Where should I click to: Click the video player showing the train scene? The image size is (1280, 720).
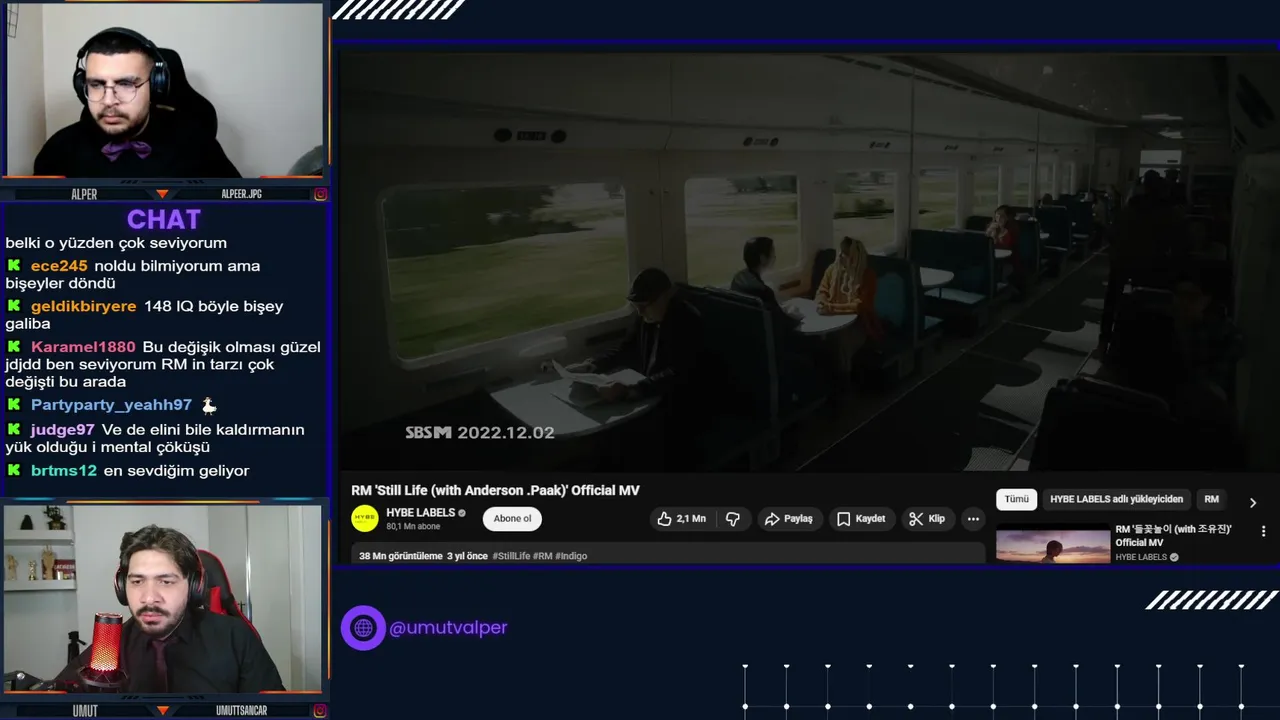pos(807,260)
